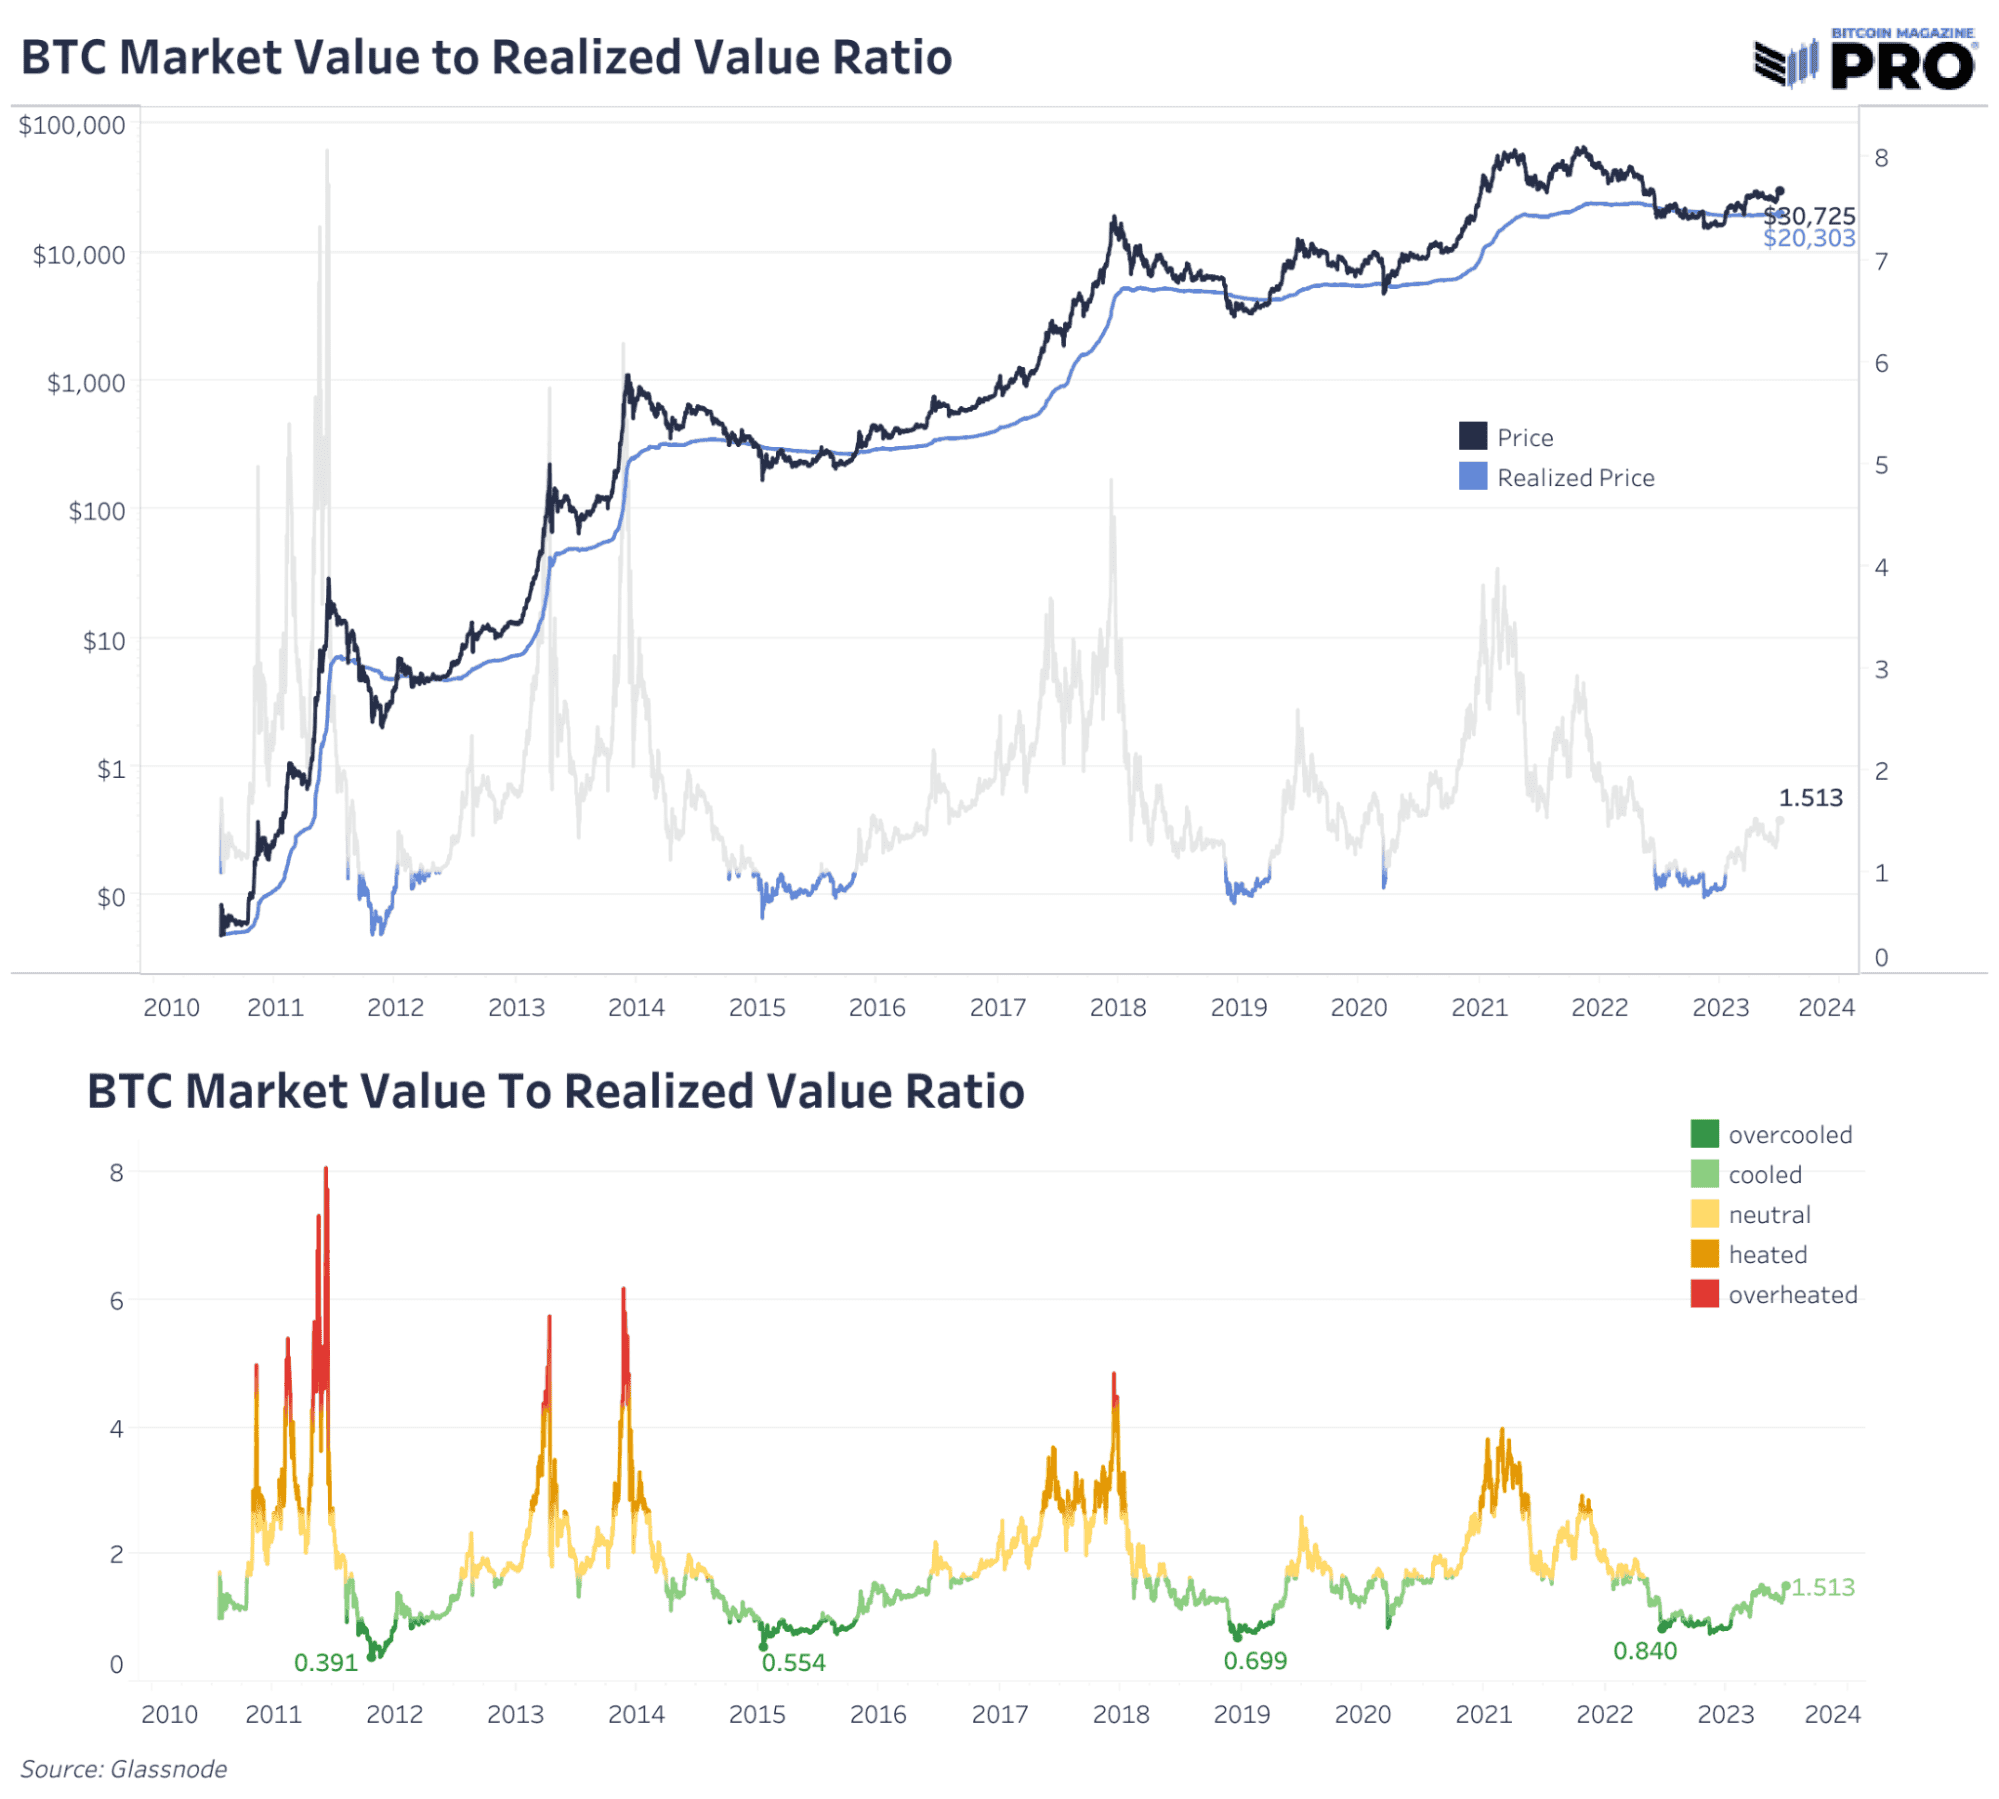Click the dark Price legend swatch

[x=1472, y=436]
